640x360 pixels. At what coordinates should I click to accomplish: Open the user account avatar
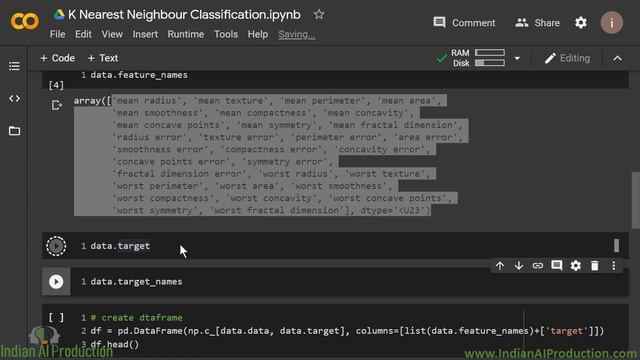[611, 23]
